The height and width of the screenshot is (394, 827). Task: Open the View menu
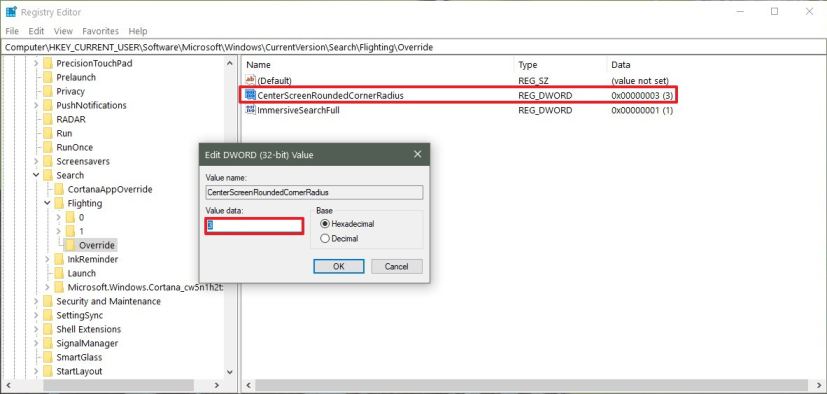63,31
